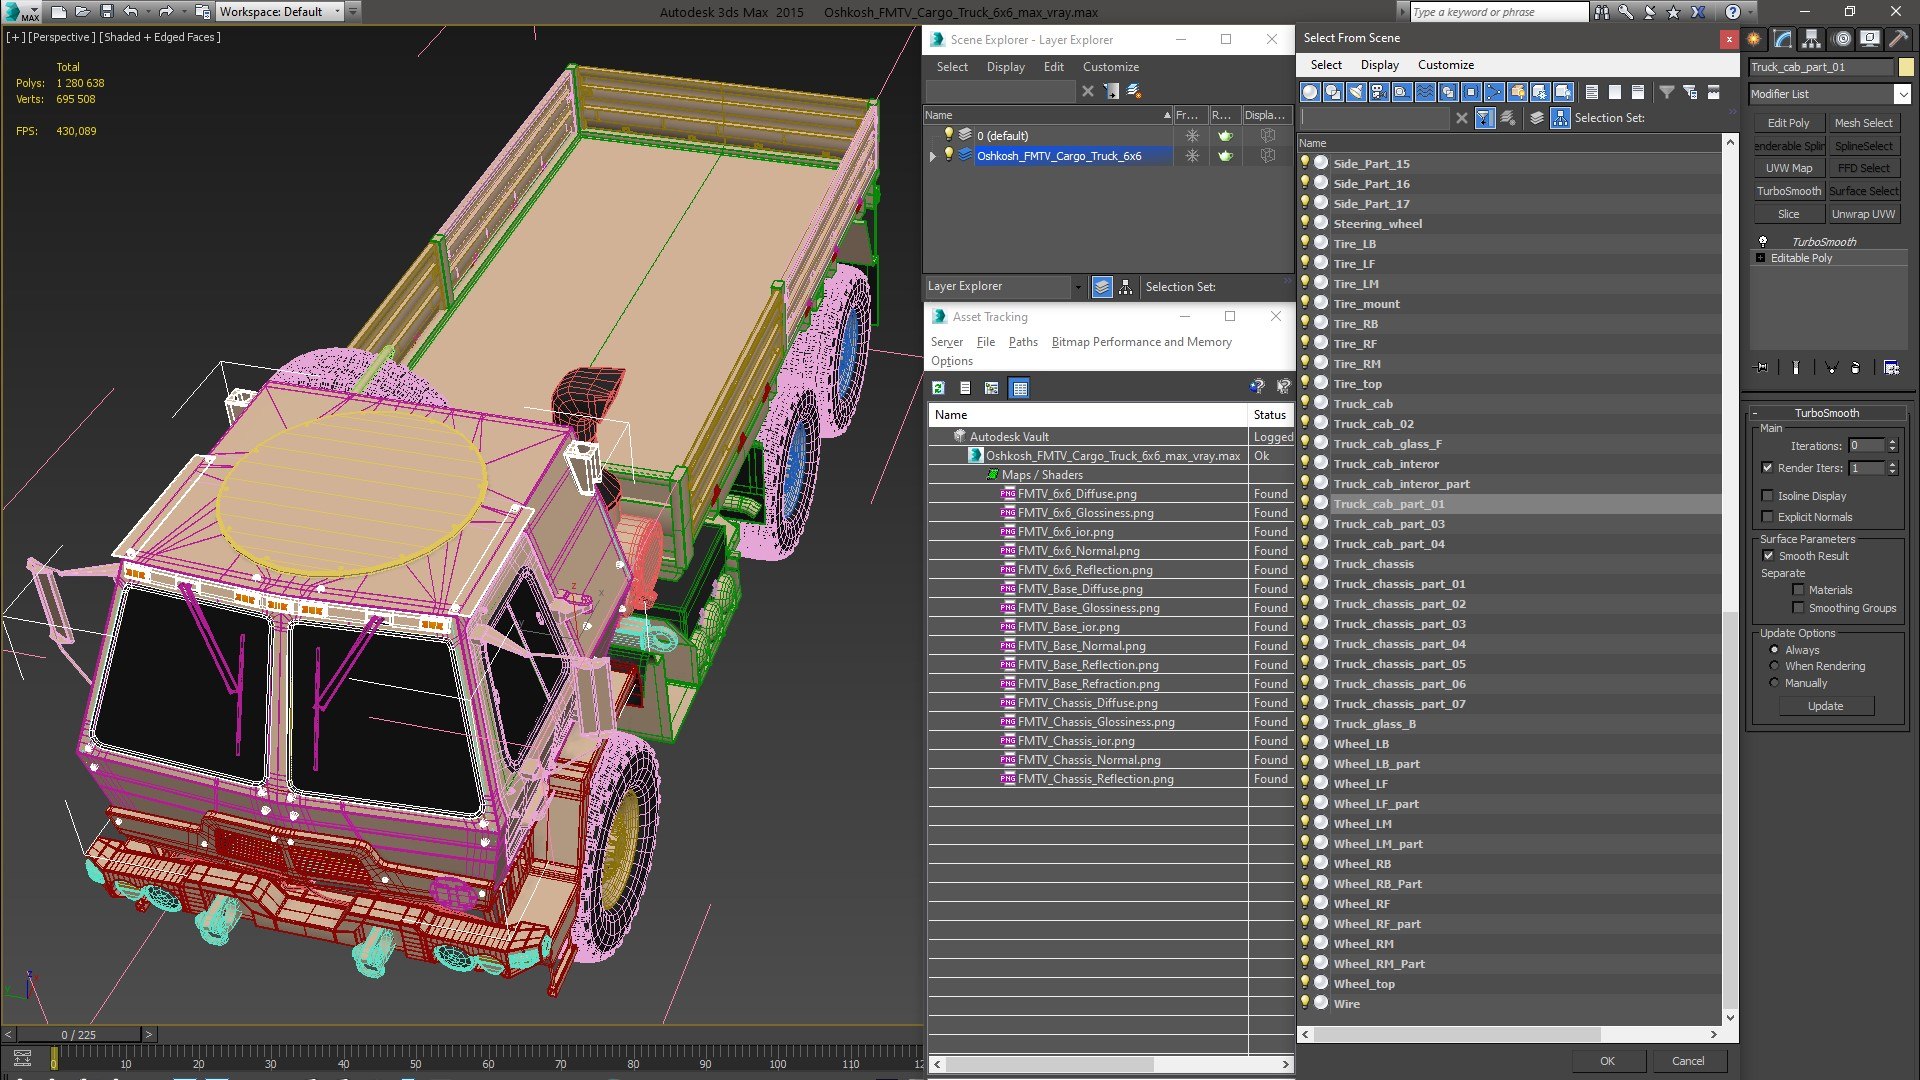Image resolution: width=1920 pixels, height=1080 pixels.
Task: Create a new scene file
Action: pos(59,12)
